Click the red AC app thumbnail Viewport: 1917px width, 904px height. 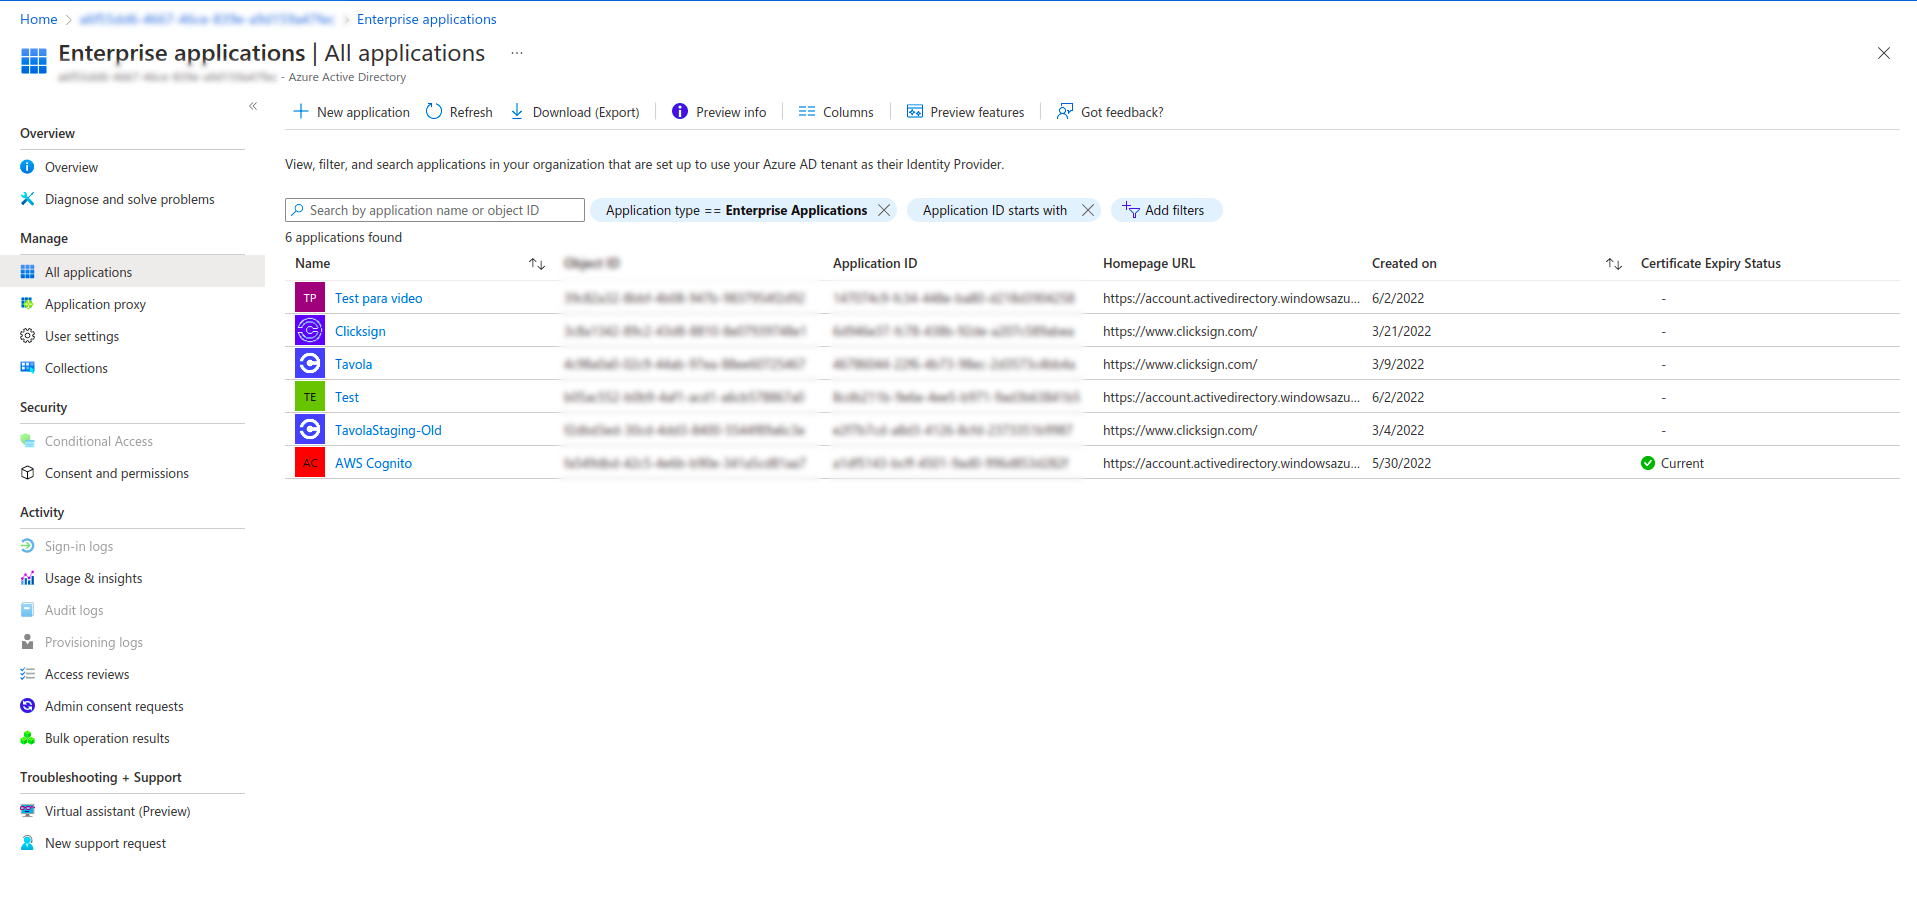point(310,463)
